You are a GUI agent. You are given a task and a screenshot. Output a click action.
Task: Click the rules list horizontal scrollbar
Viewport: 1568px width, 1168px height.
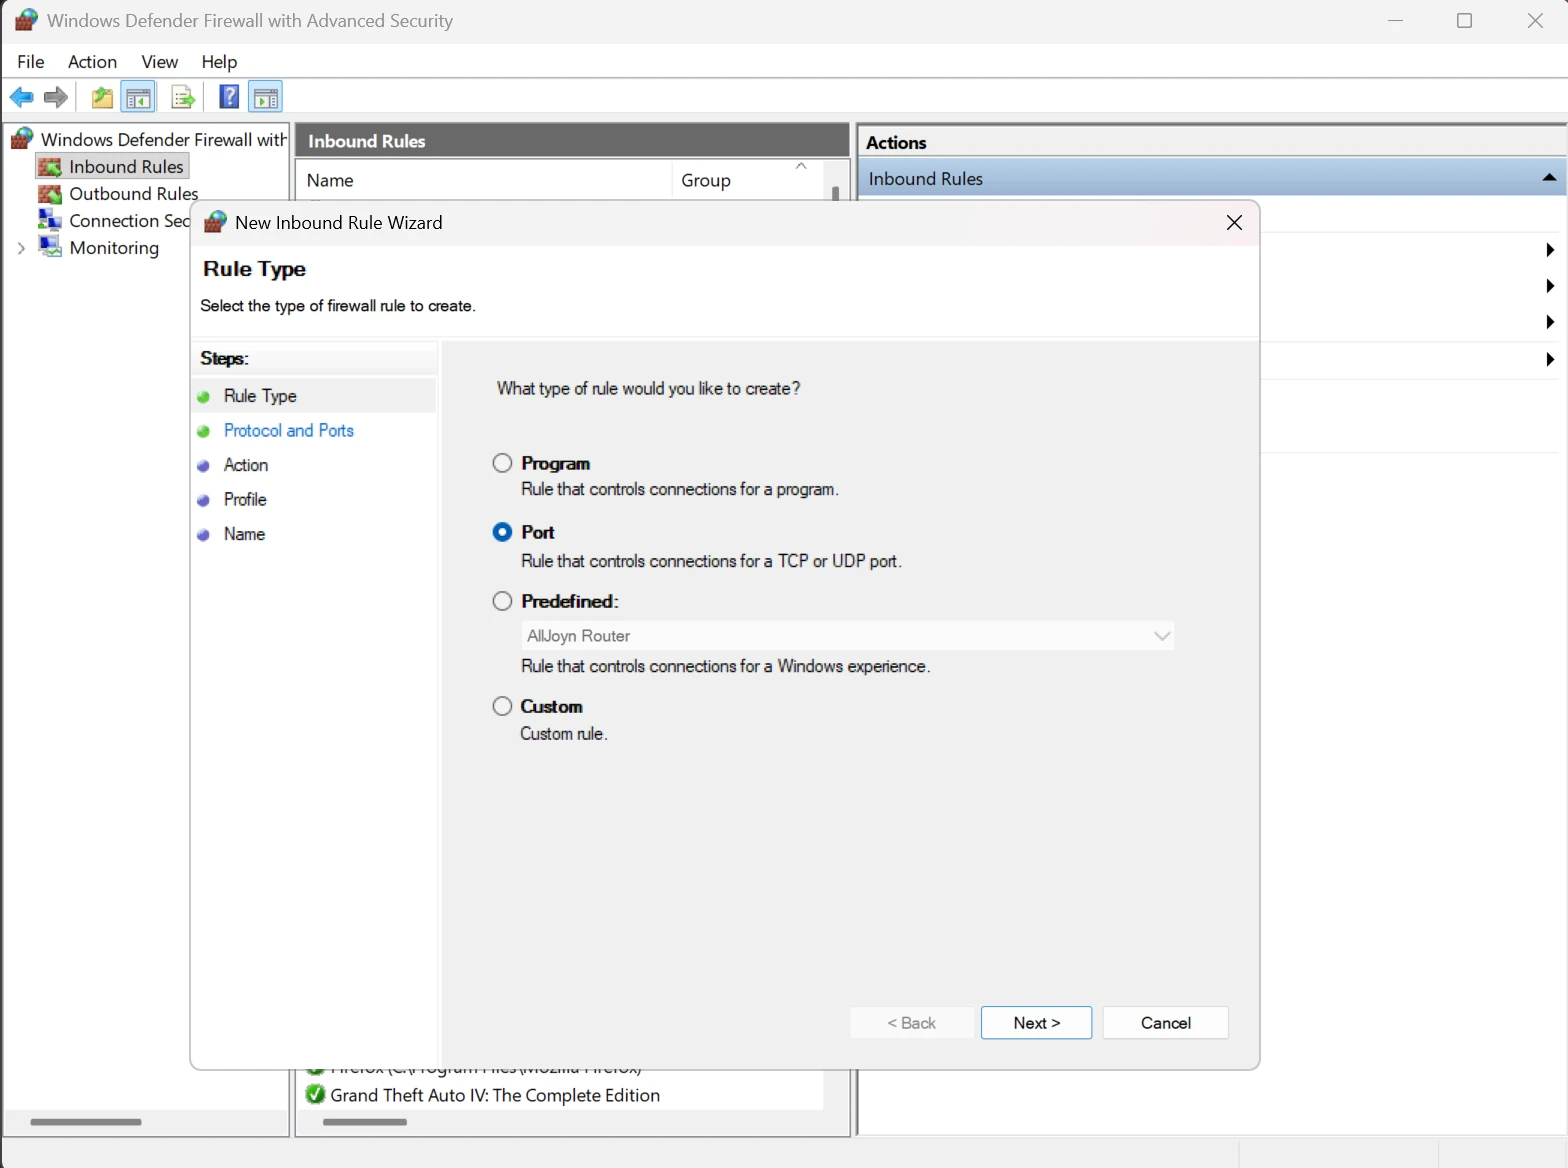(x=365, y=1122)
